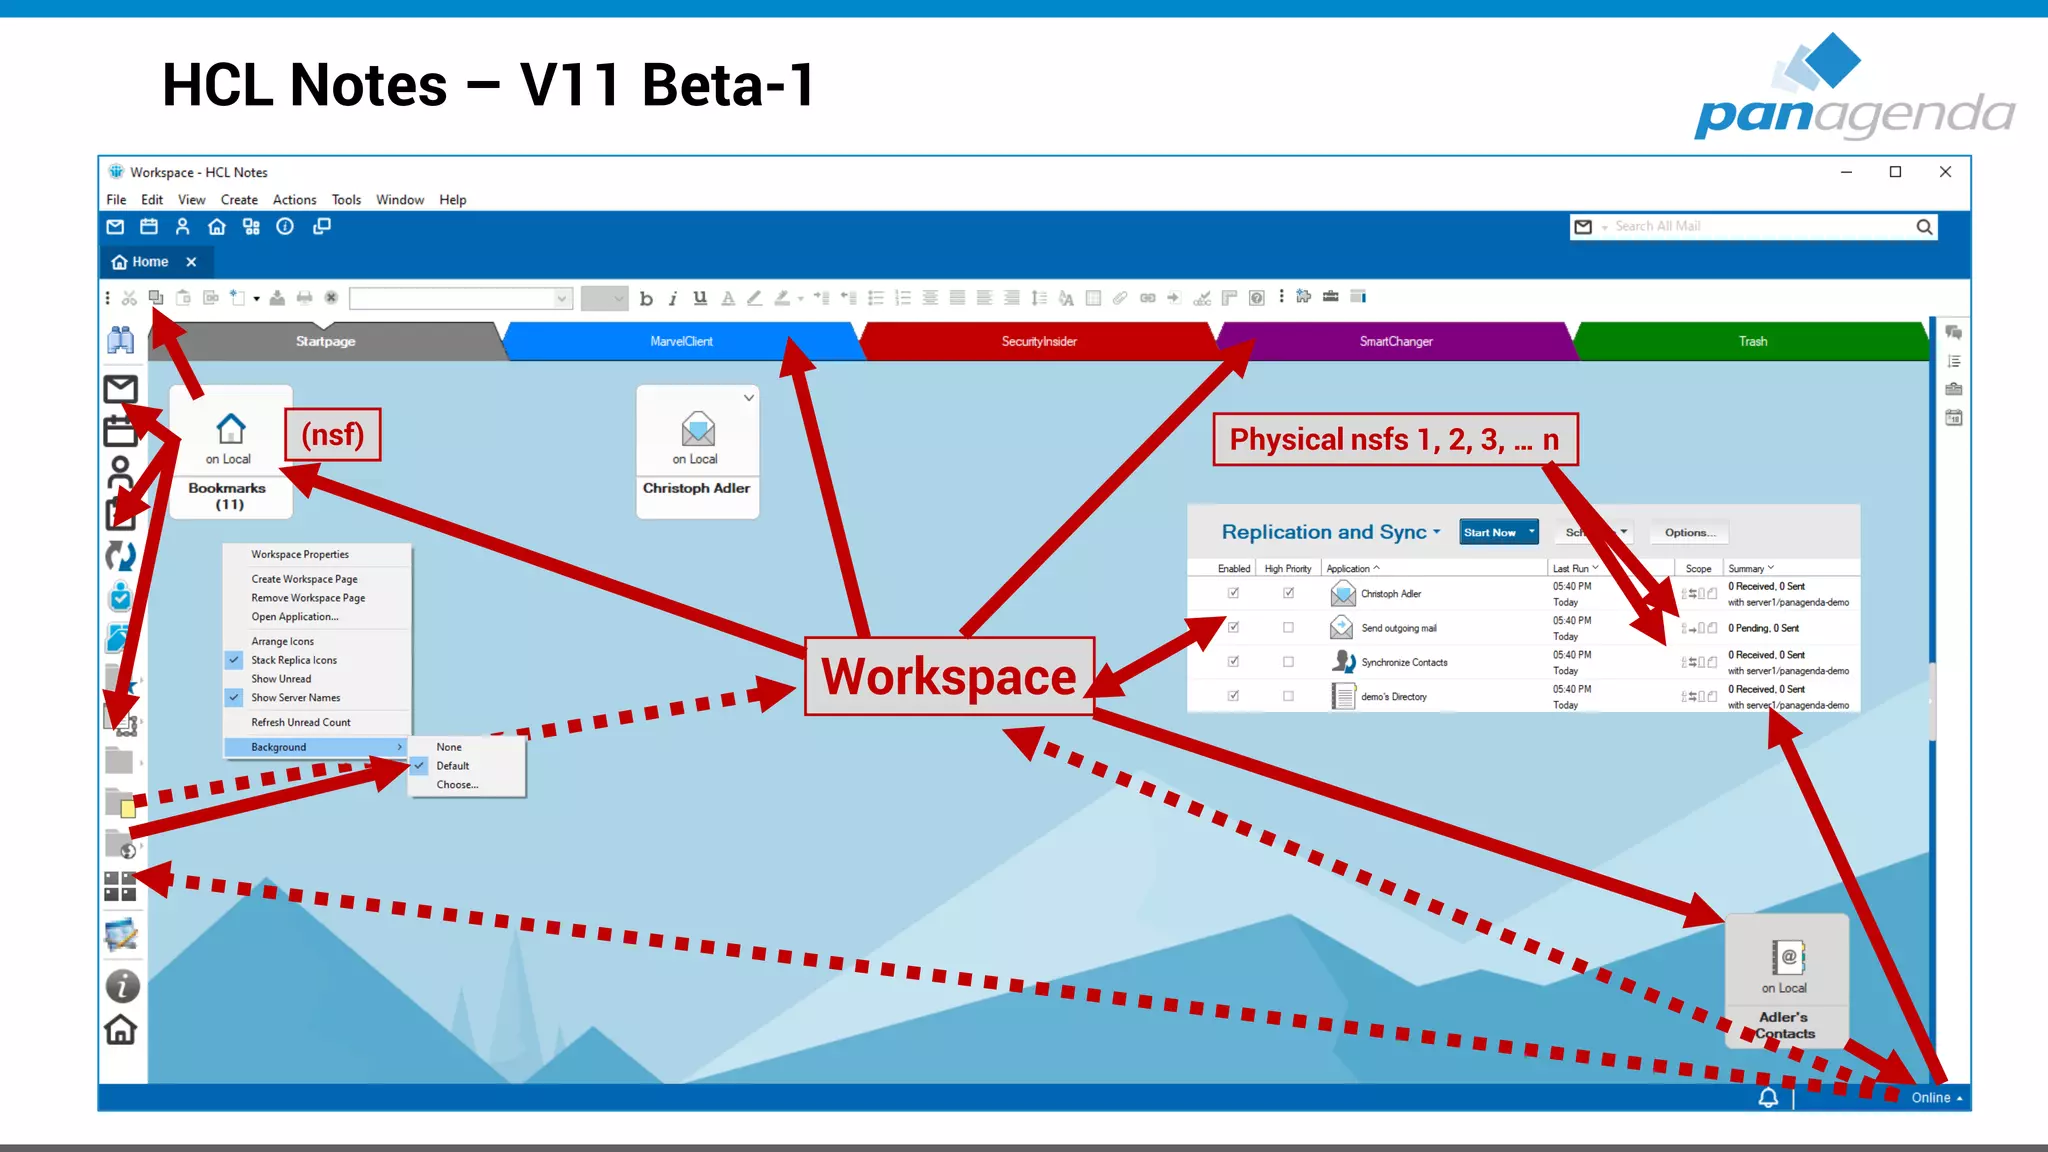The height and width of the screenshot is (1152, 2048).
Task: Switch to the SecurityInsider workspace tab
Action: 1039,342
